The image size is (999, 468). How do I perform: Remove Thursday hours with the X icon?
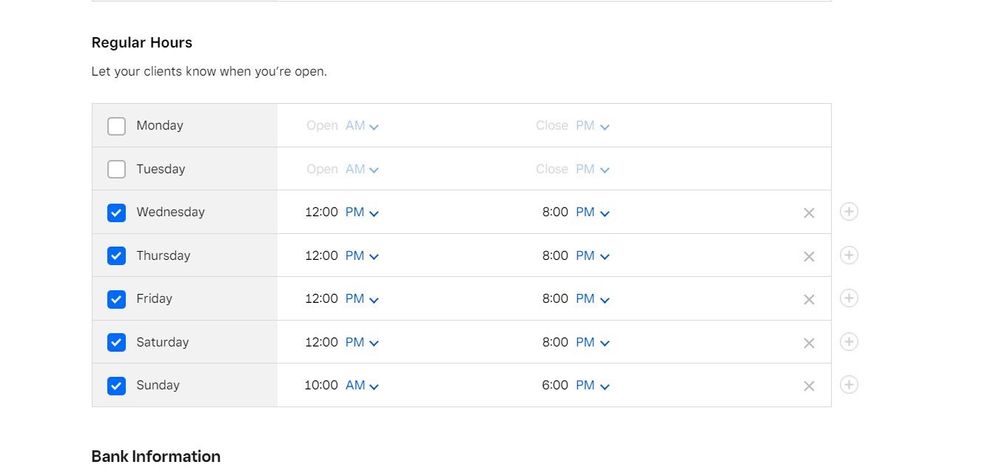809,256
